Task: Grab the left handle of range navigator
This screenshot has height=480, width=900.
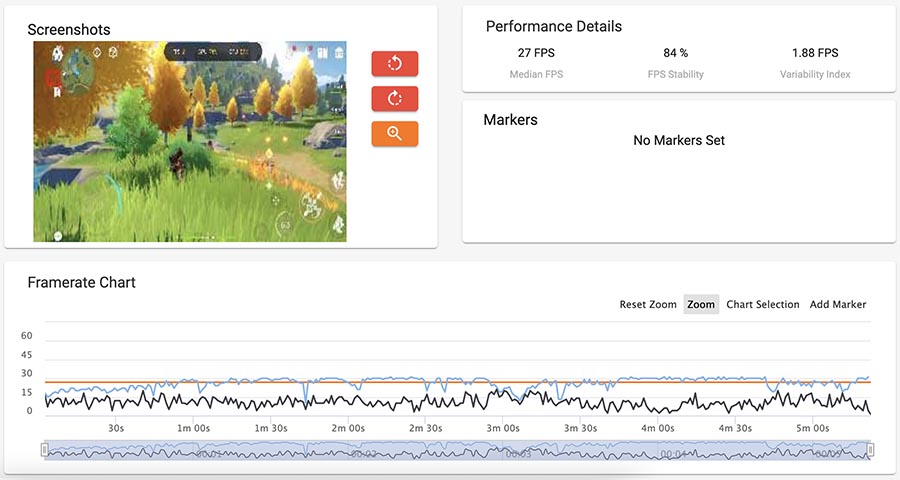Action: coord(44,450)
